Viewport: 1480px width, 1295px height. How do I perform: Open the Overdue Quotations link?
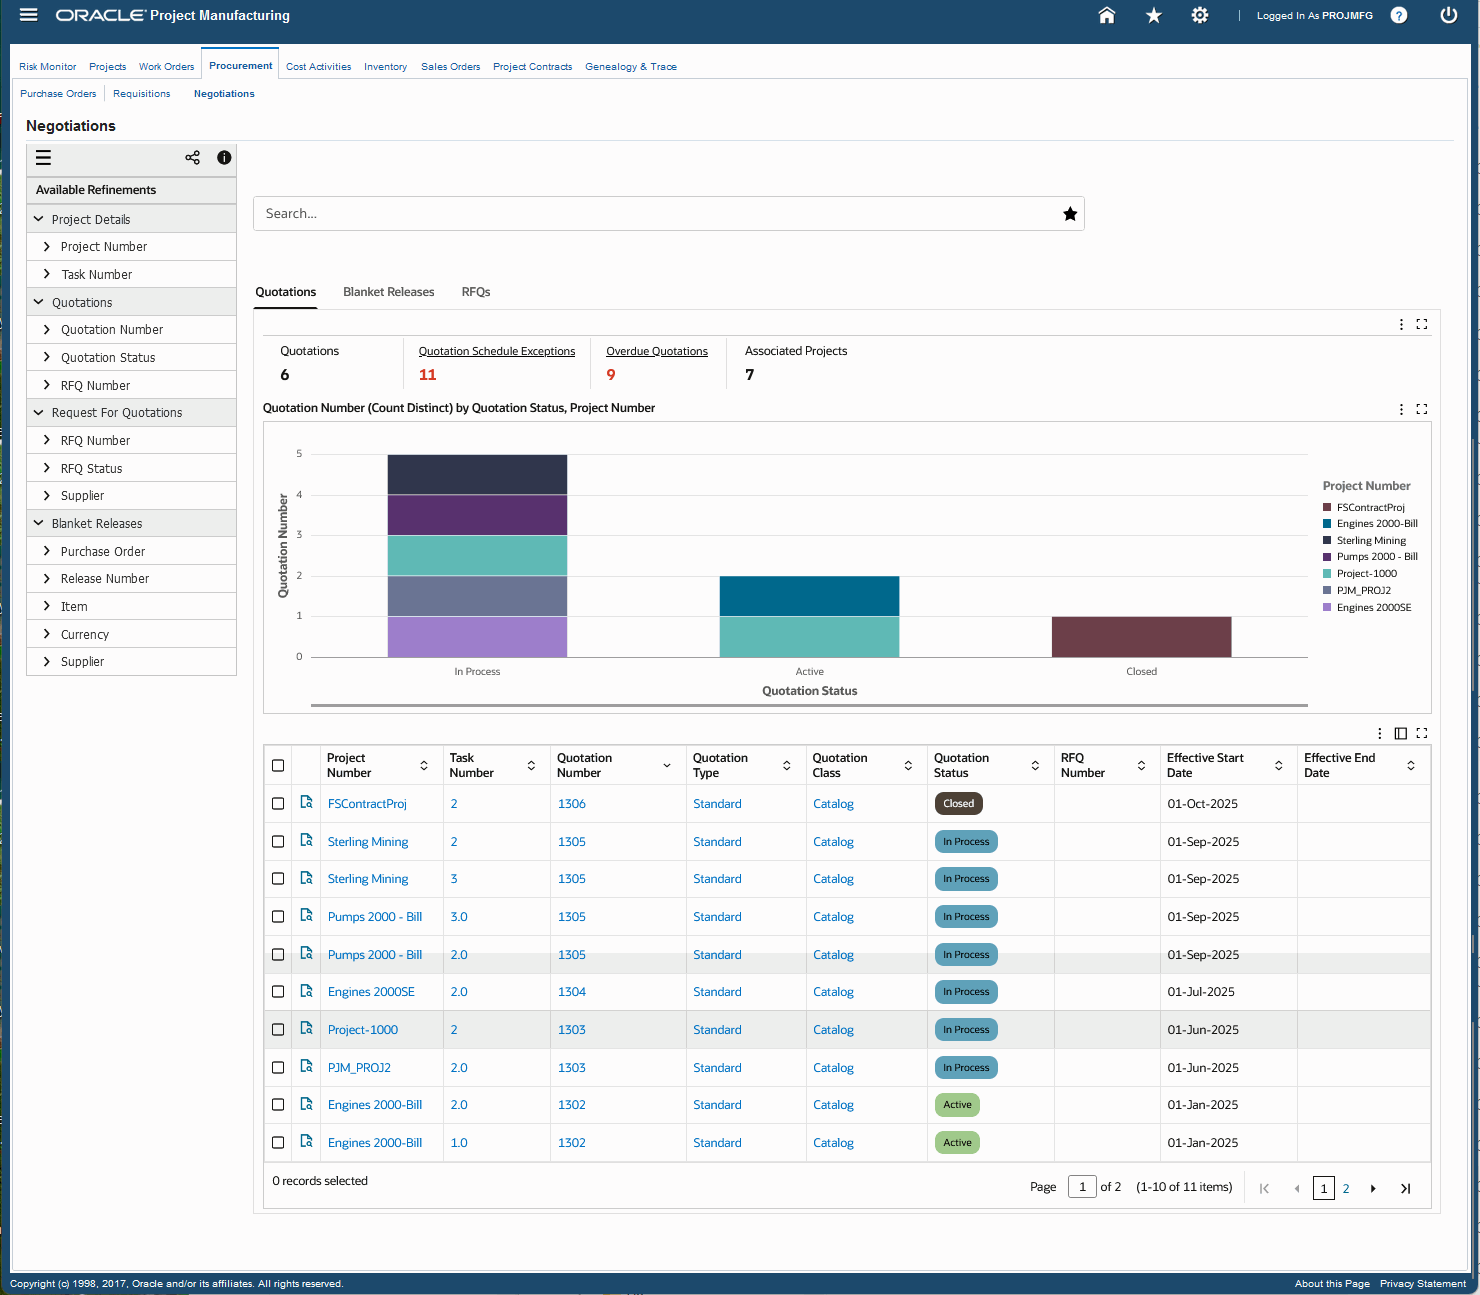point(657,351)
